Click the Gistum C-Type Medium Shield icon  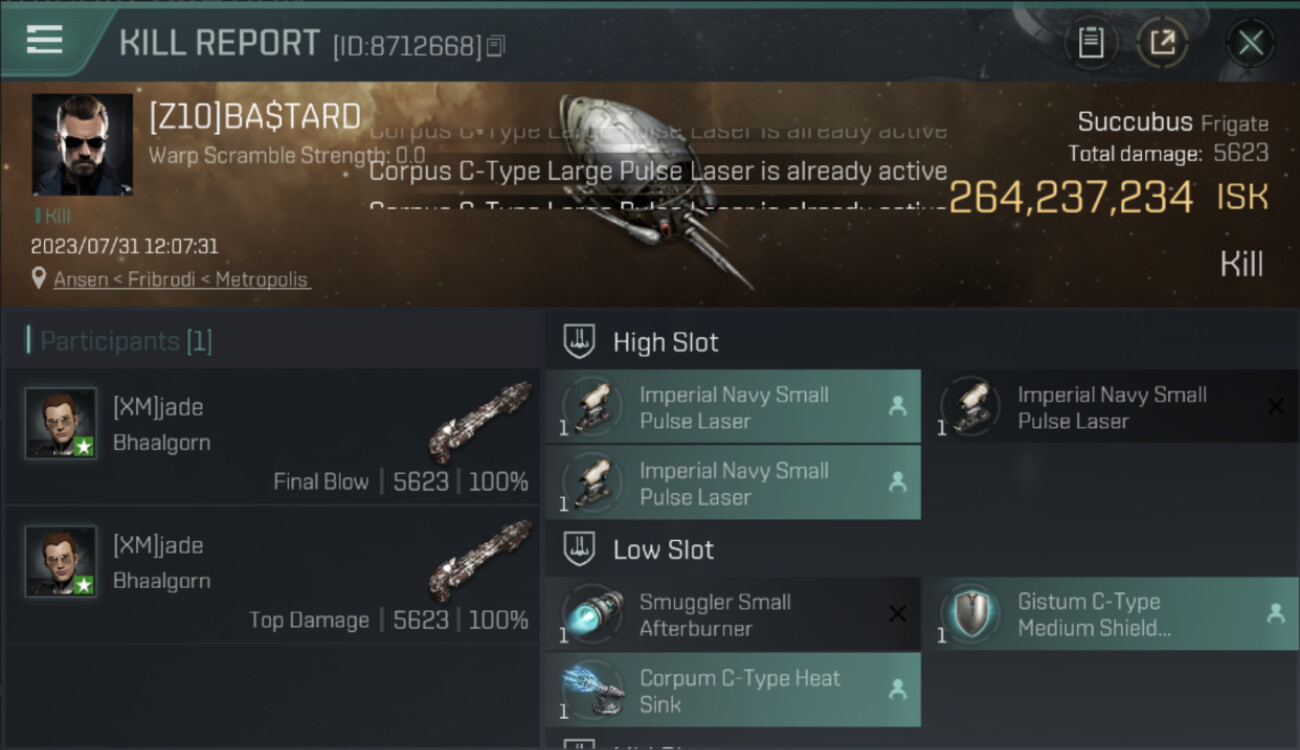(x=967, y=614)
